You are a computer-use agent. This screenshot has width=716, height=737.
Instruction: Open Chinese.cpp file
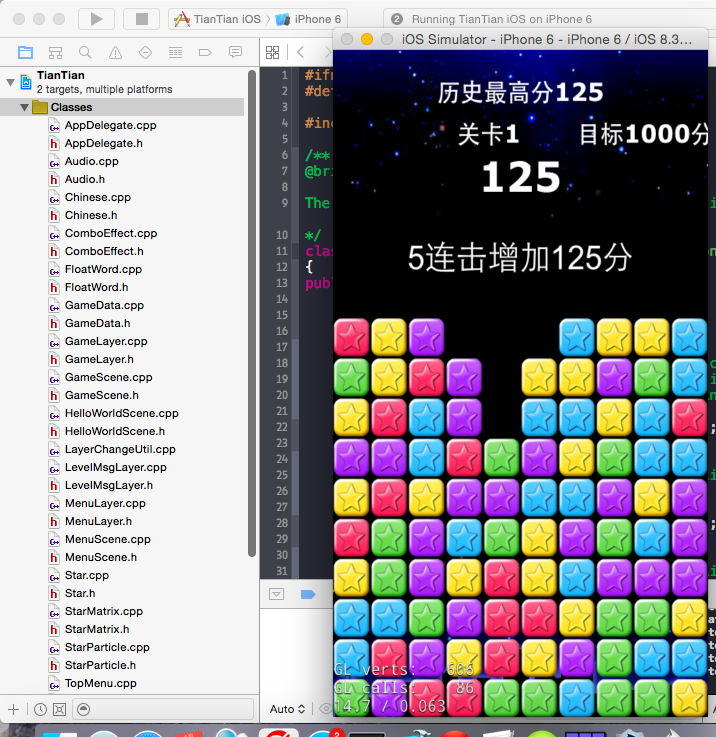[x=98, y=197]
